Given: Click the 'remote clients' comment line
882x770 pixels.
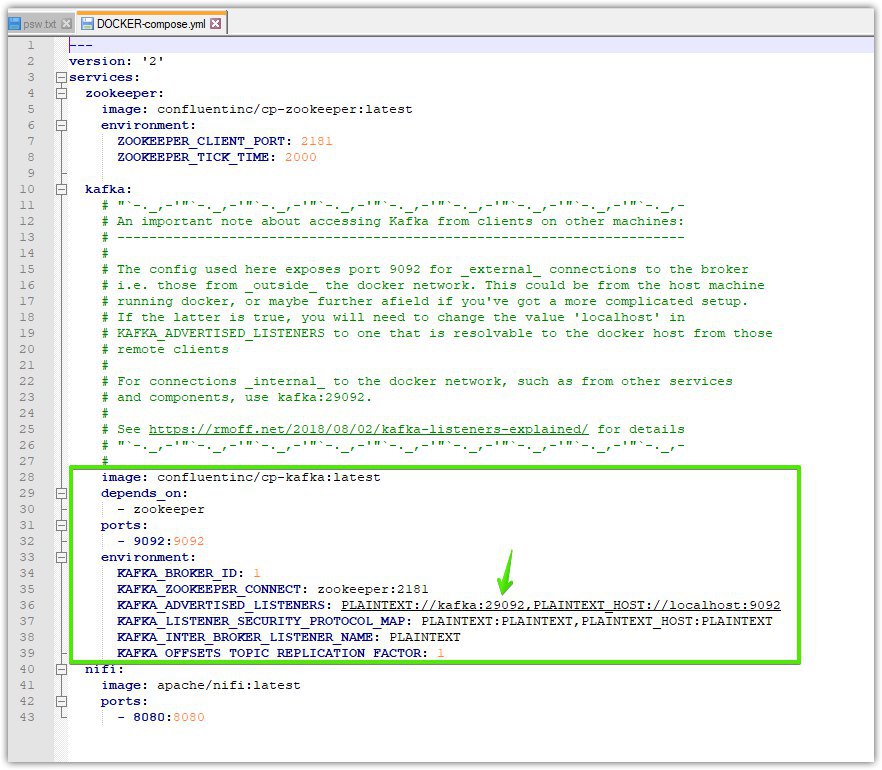Looking at the screenshot, I should pyautogui.click(x=165, y=349).
